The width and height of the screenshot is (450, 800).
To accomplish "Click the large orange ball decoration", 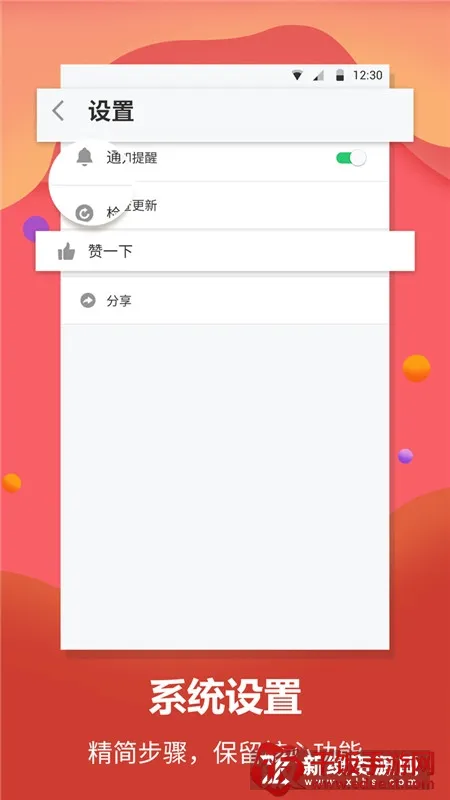I will click(x=416, y=368).
